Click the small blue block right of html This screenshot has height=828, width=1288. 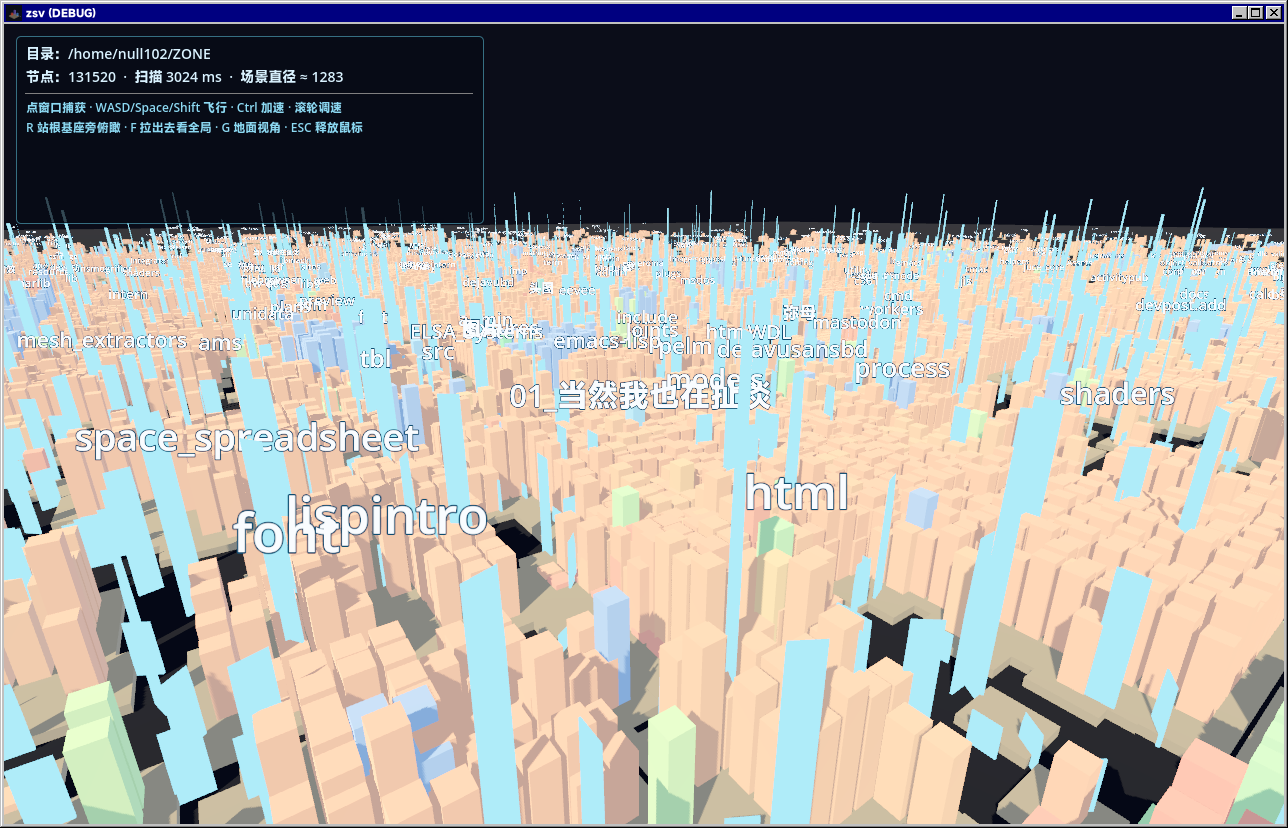(921, 506)
